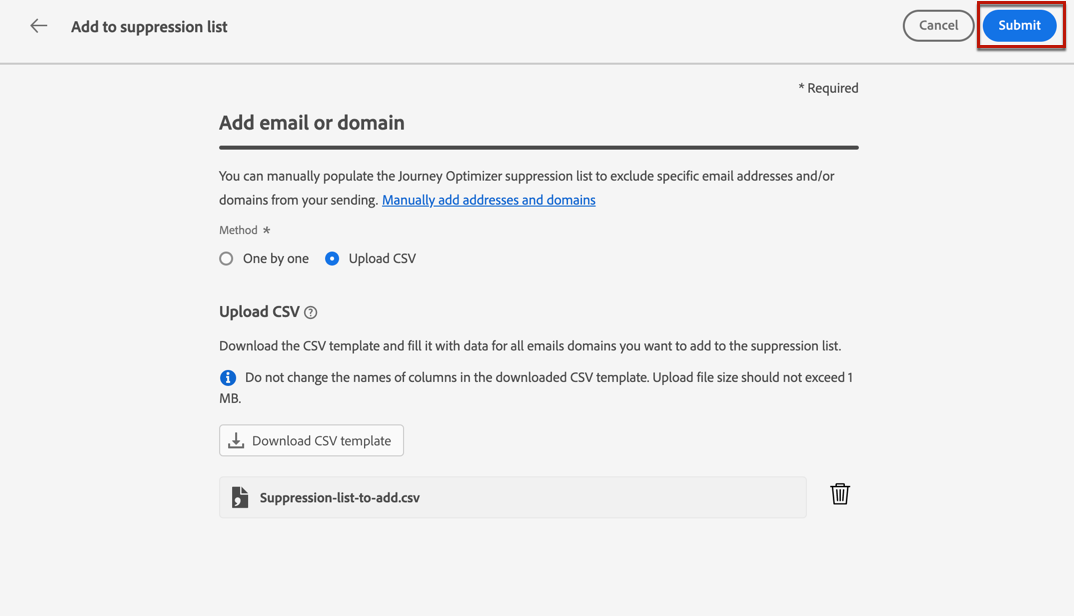
Task: Click the Upload CSV method label
Action: (382, 258)
